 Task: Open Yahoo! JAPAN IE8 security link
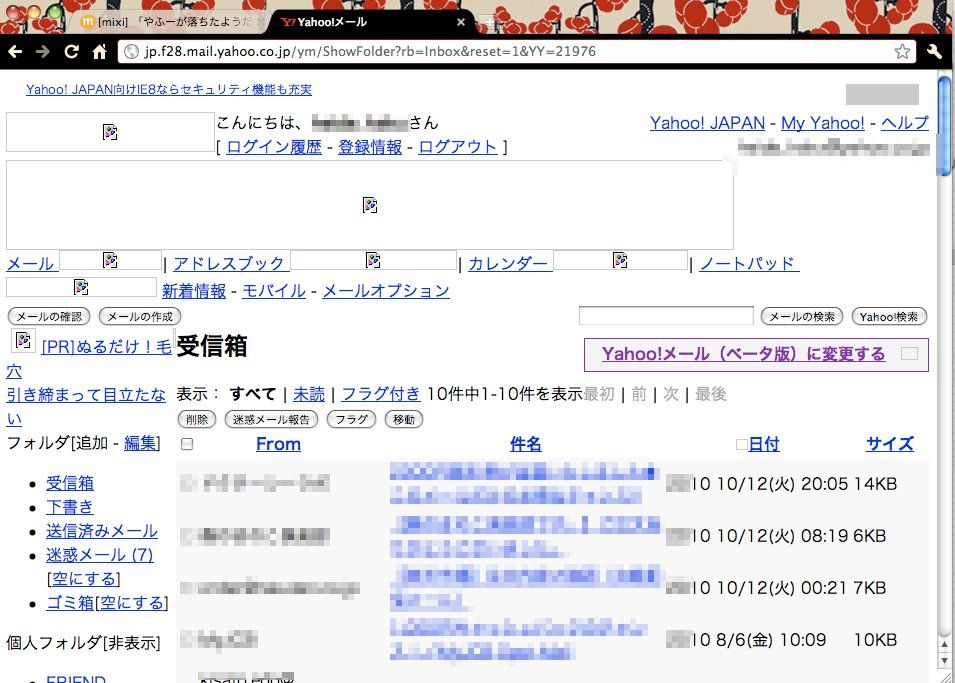pyautogui.click(x=169, y=90)
